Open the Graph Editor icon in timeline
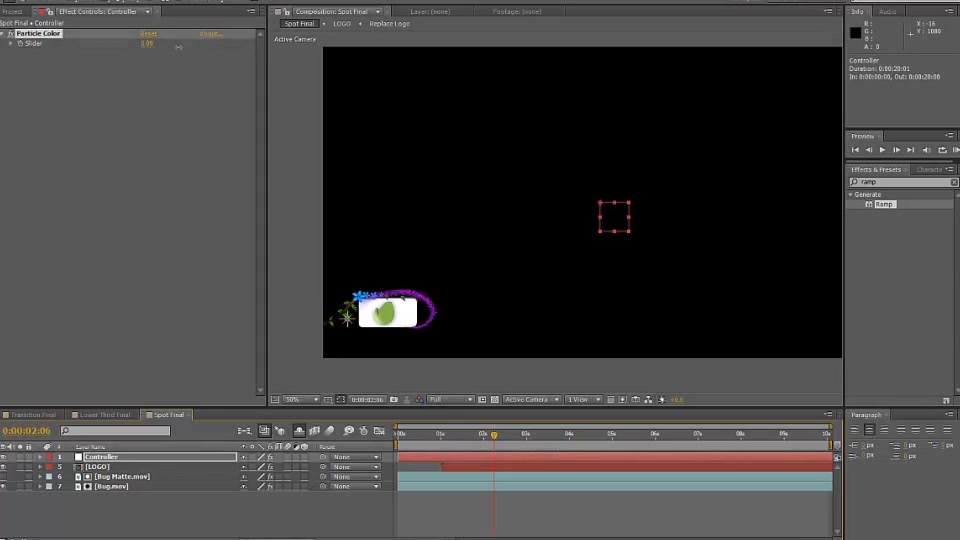 click(380, 431)
